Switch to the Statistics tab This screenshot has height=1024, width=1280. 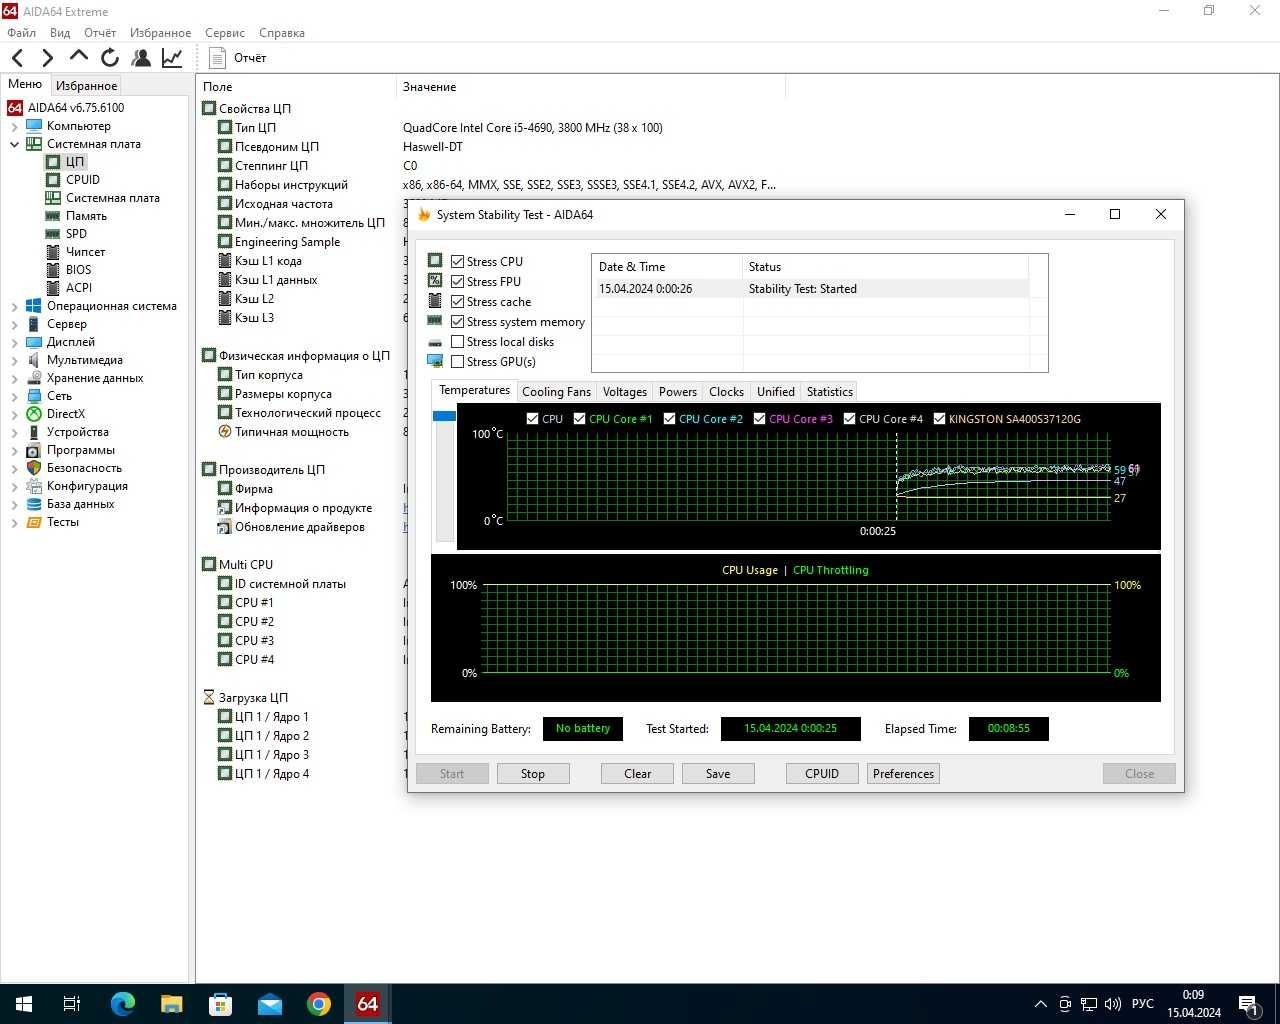click(x=830, y=392)
